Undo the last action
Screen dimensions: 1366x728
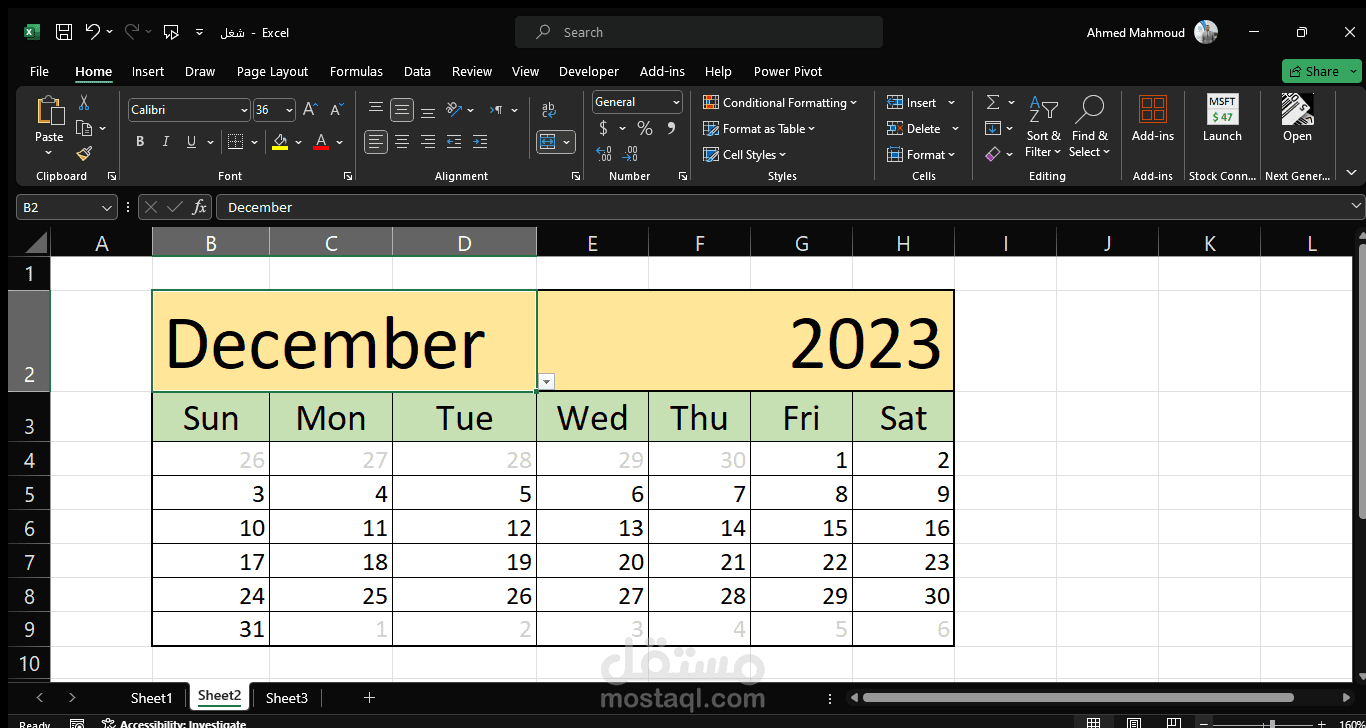93,32
